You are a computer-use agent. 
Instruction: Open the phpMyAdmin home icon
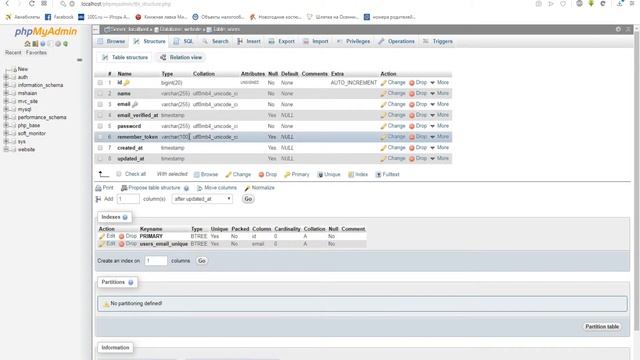[27, 44]
